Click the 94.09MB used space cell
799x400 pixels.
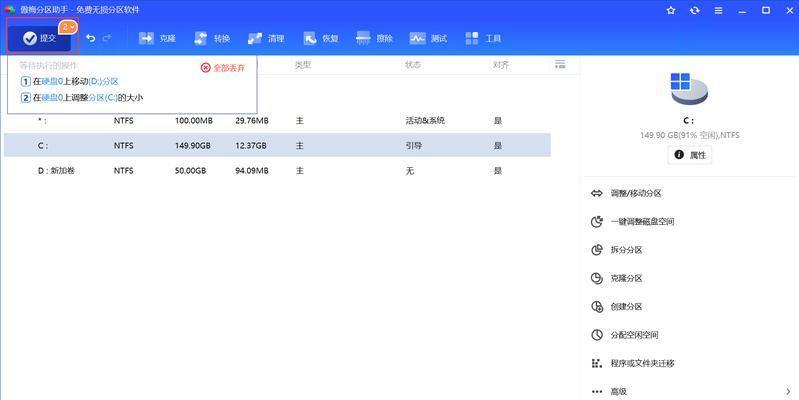(252, 171)
